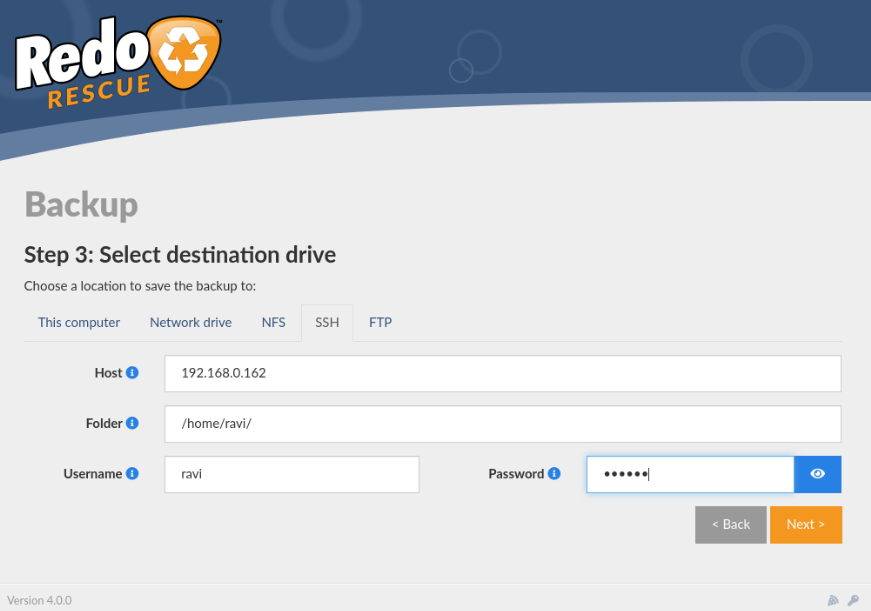Proceed with the Next button
Screen dimensions: 871x611
(x=805, y=524)
